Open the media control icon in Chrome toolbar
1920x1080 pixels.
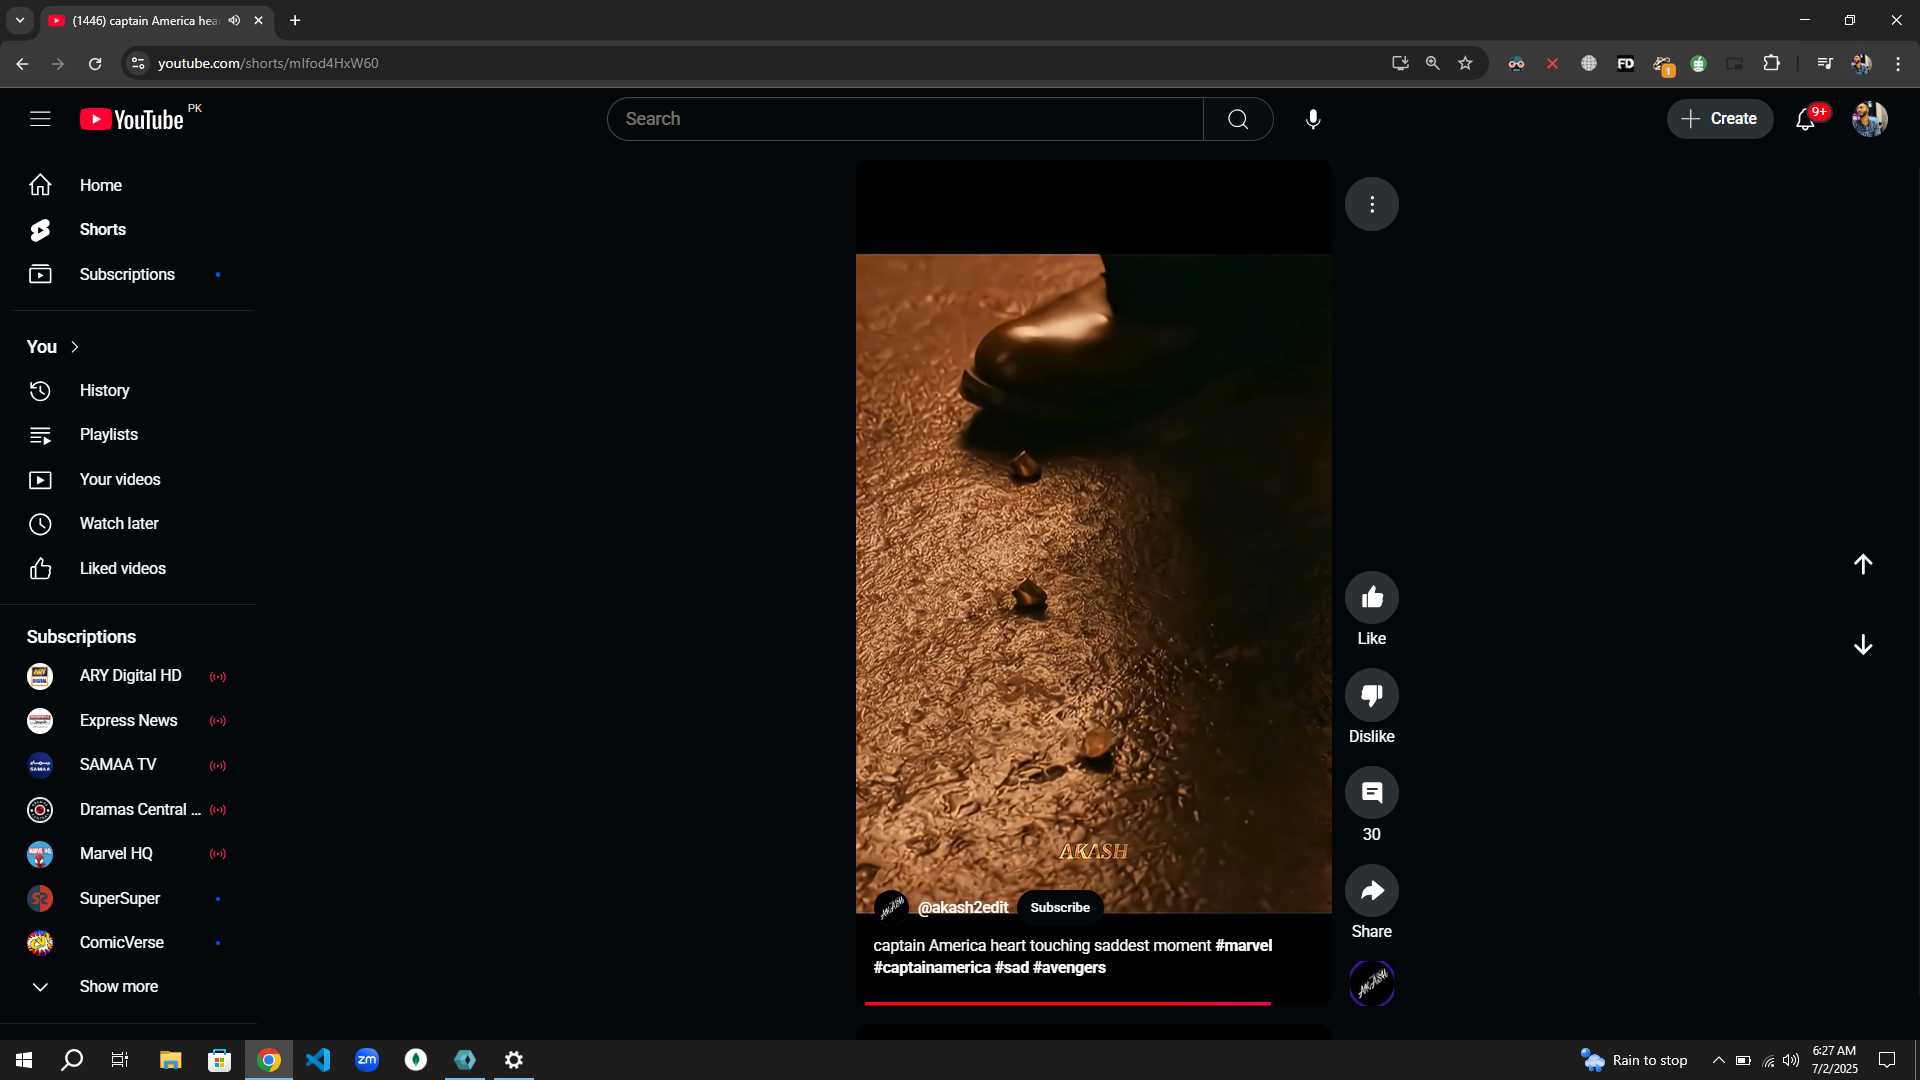[1825, 63]
